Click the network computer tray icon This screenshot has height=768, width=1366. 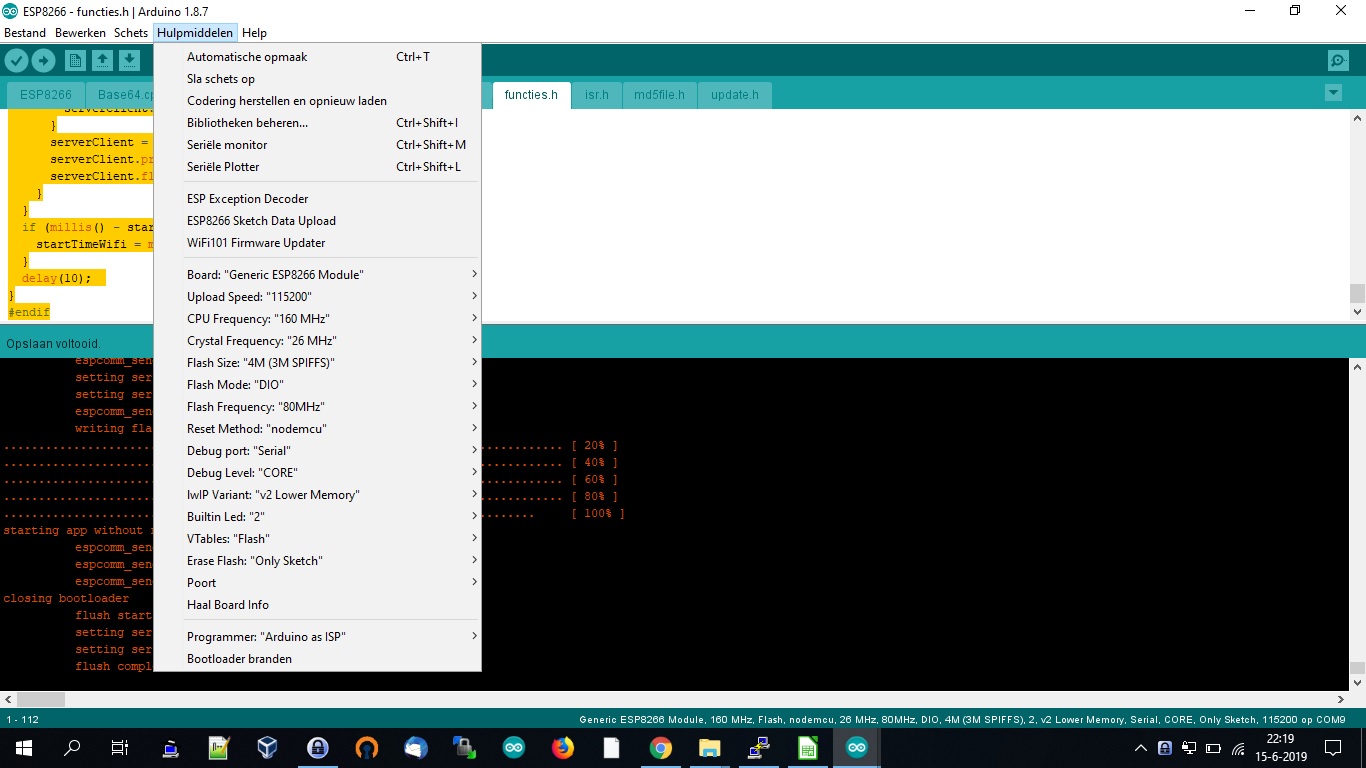pyautogui.click(x=1189, y=748)
